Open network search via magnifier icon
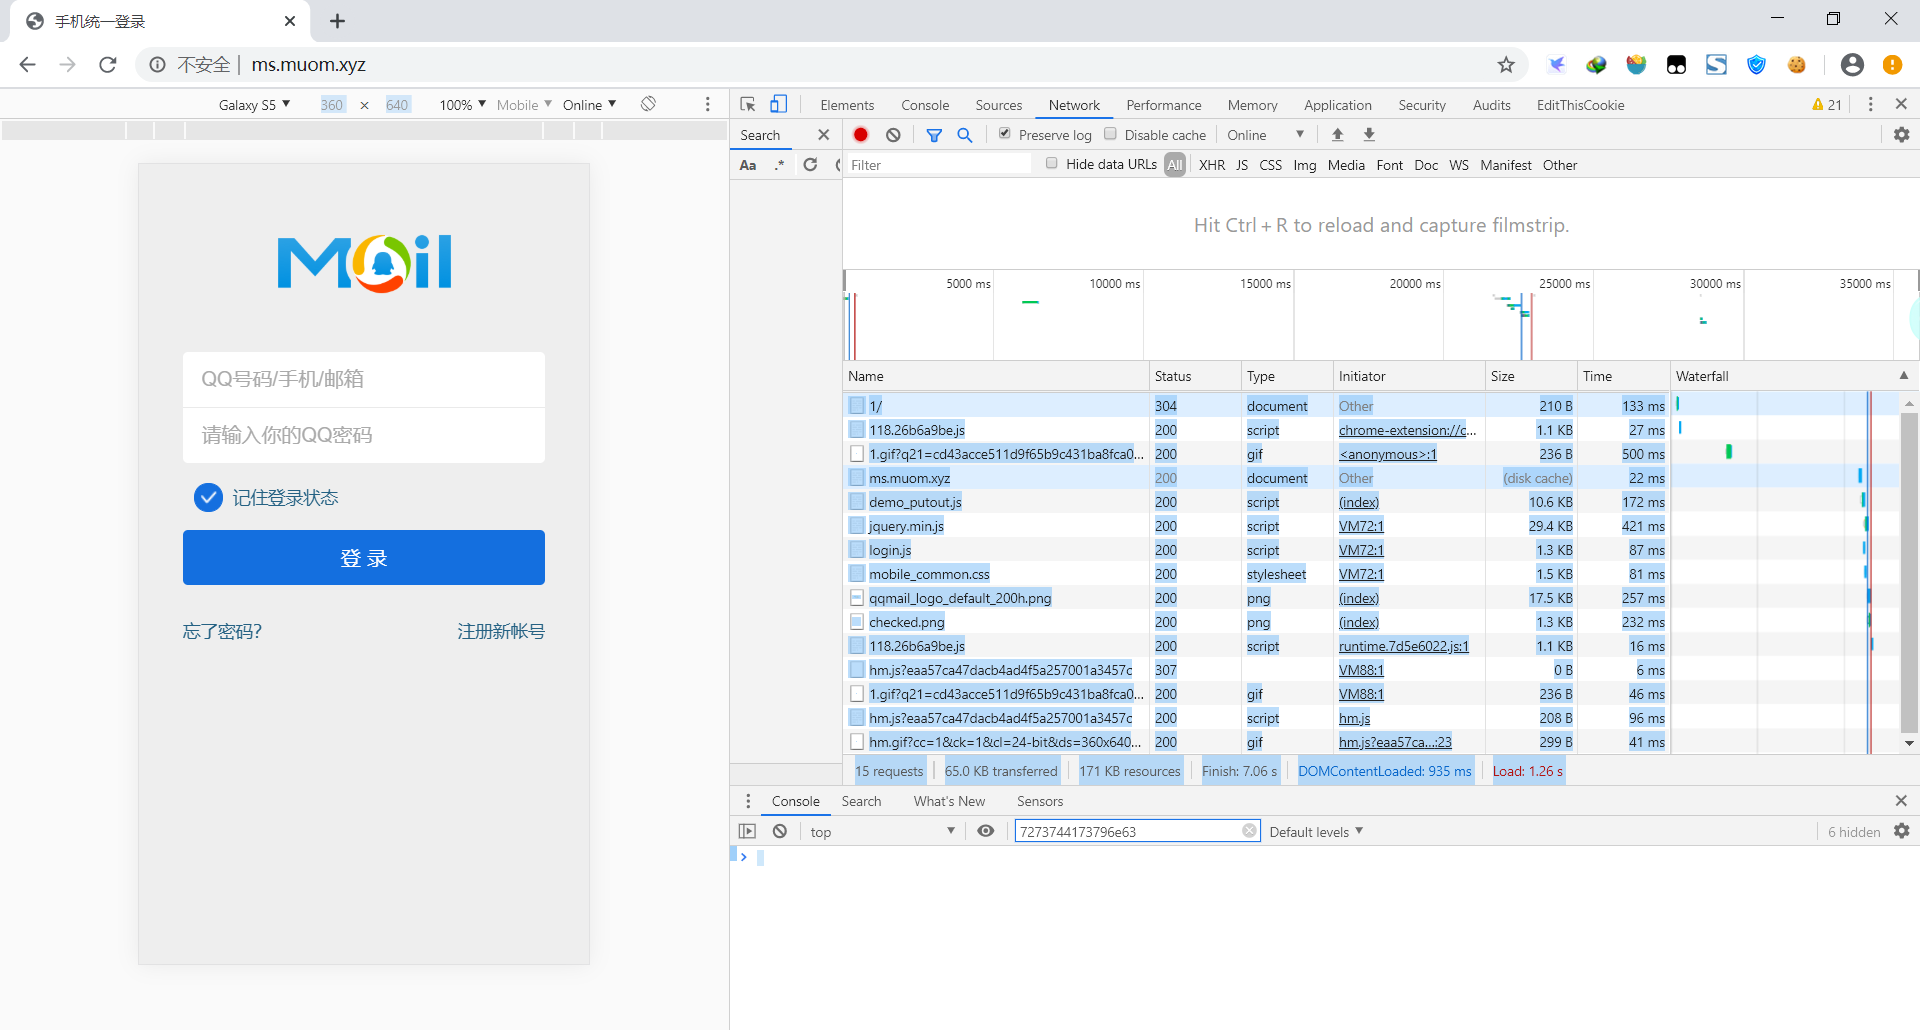The image size is (1920, 1030). coord(965,135)
